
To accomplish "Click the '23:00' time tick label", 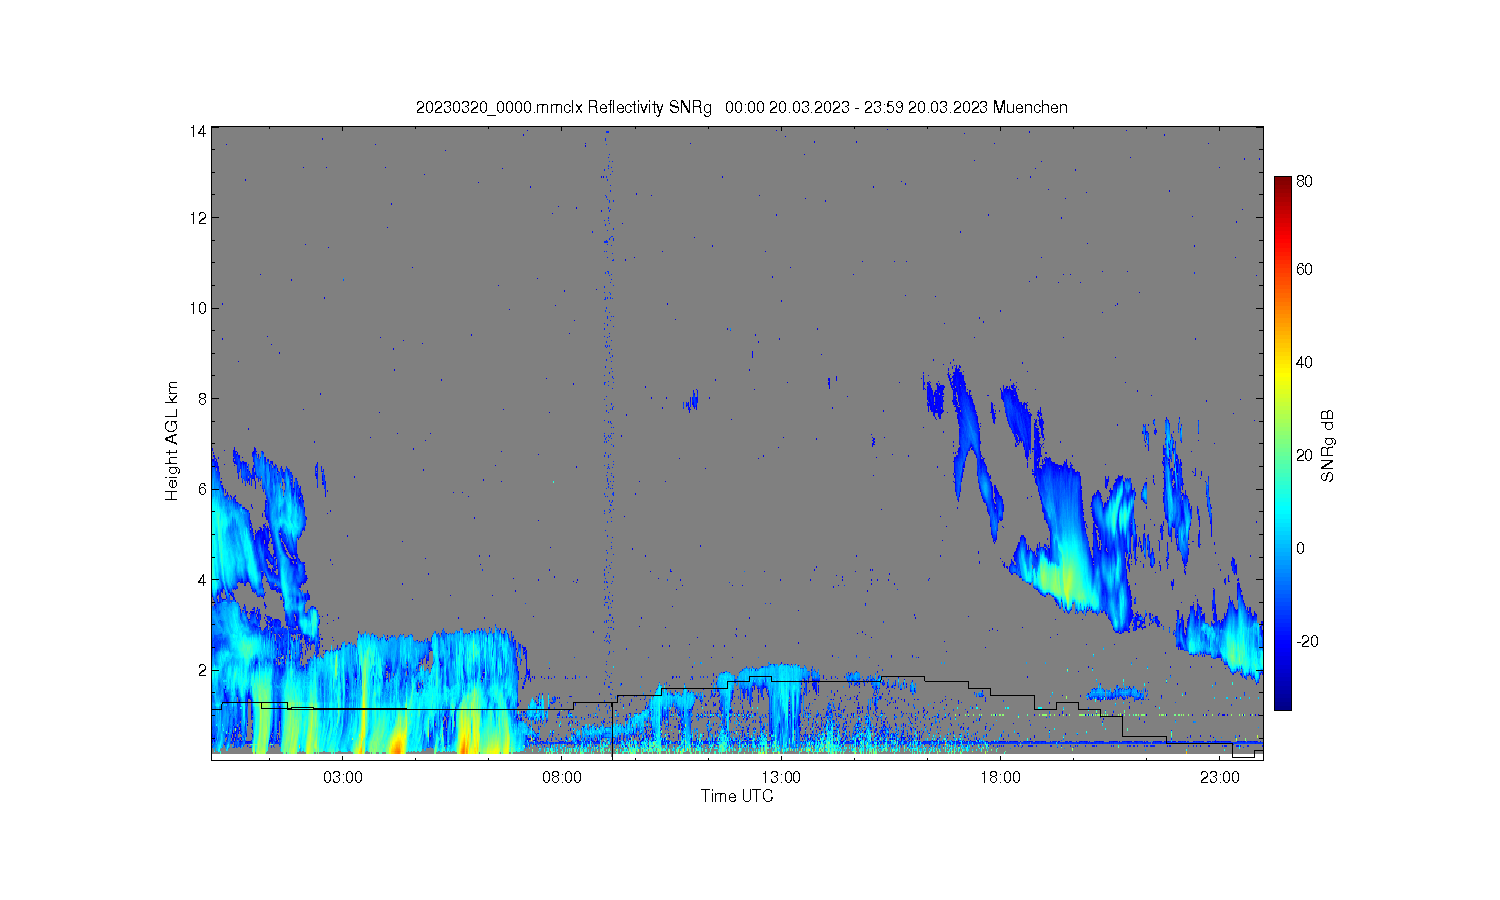I will coord(1219,778).
